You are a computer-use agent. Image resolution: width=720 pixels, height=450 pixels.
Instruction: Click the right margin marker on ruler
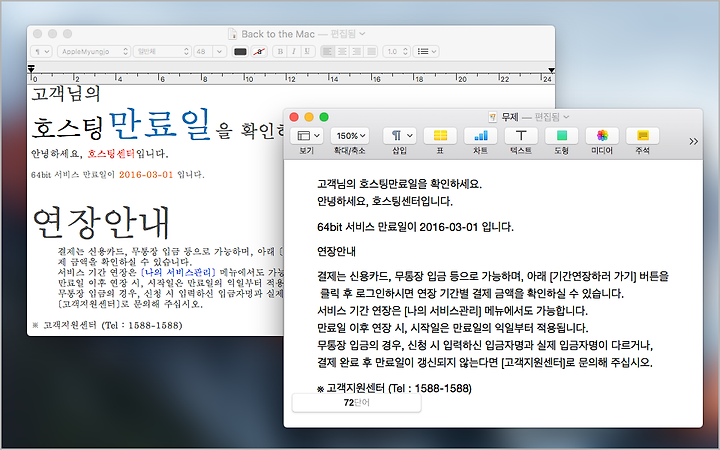click(551, 70)
